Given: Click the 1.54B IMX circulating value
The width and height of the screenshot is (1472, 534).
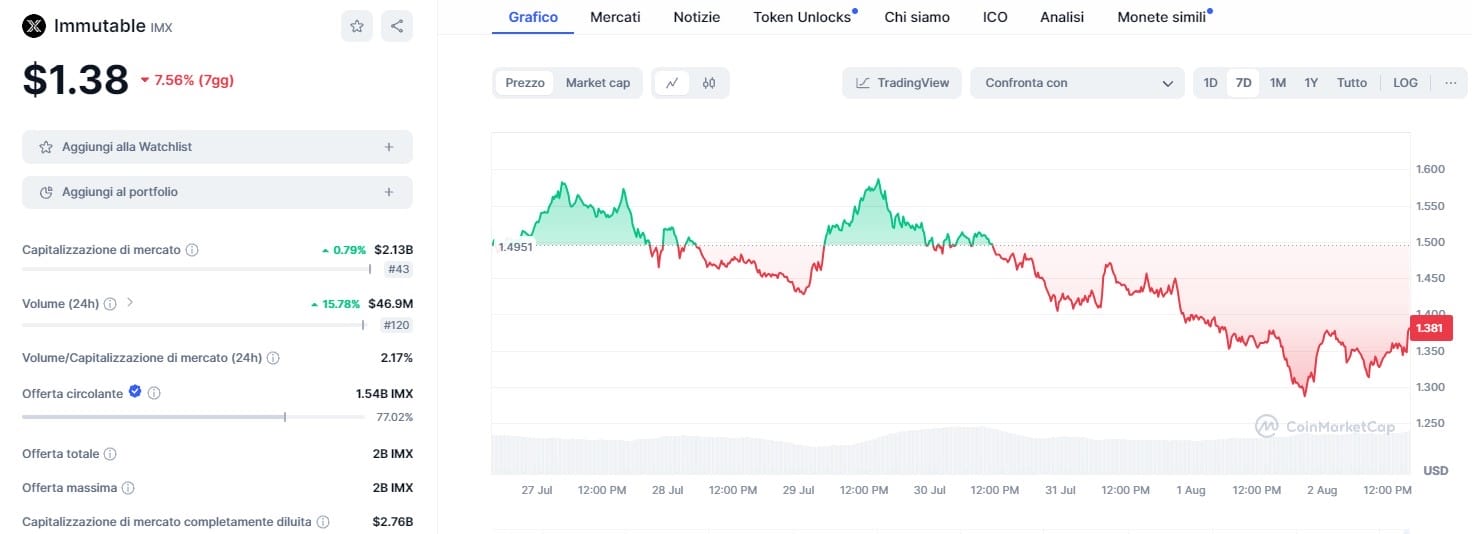Looking at the screenshot, I should pyautogui.click(x=384, y=394).
